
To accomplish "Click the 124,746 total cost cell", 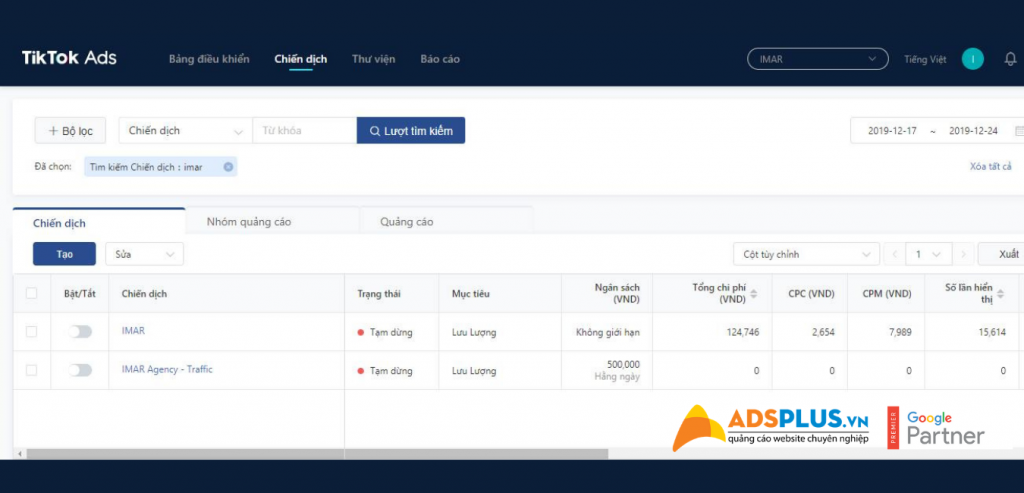I will (x=743, y=332).
